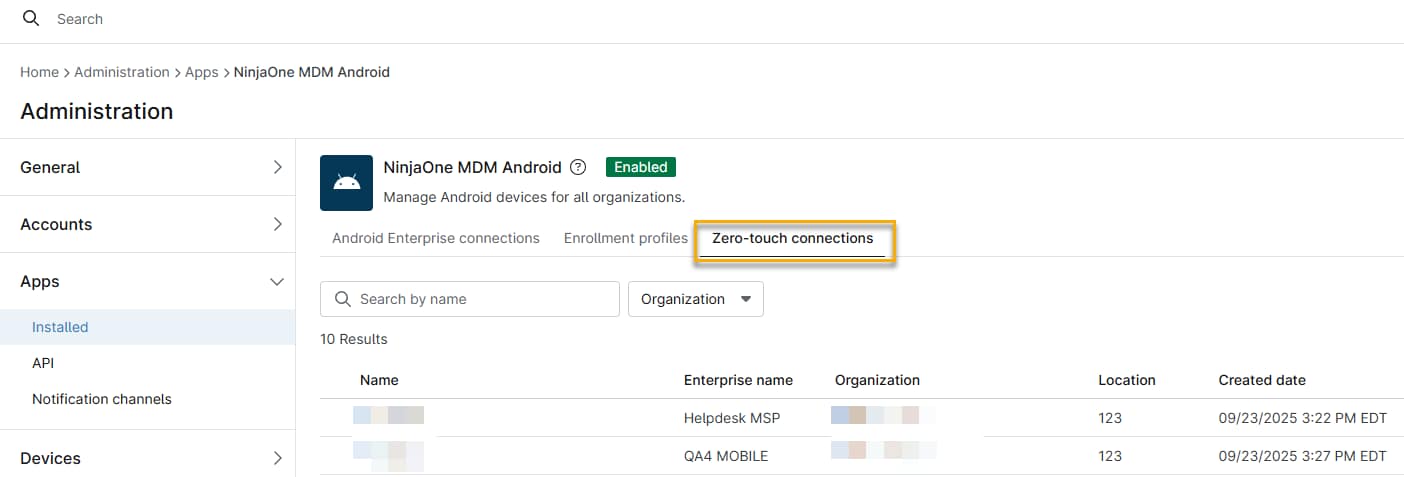Image resolution: width=1404 pixels, height=477 pixels.
Task: Expand the Accounts section chevron
Action: (x=278, y=225)
